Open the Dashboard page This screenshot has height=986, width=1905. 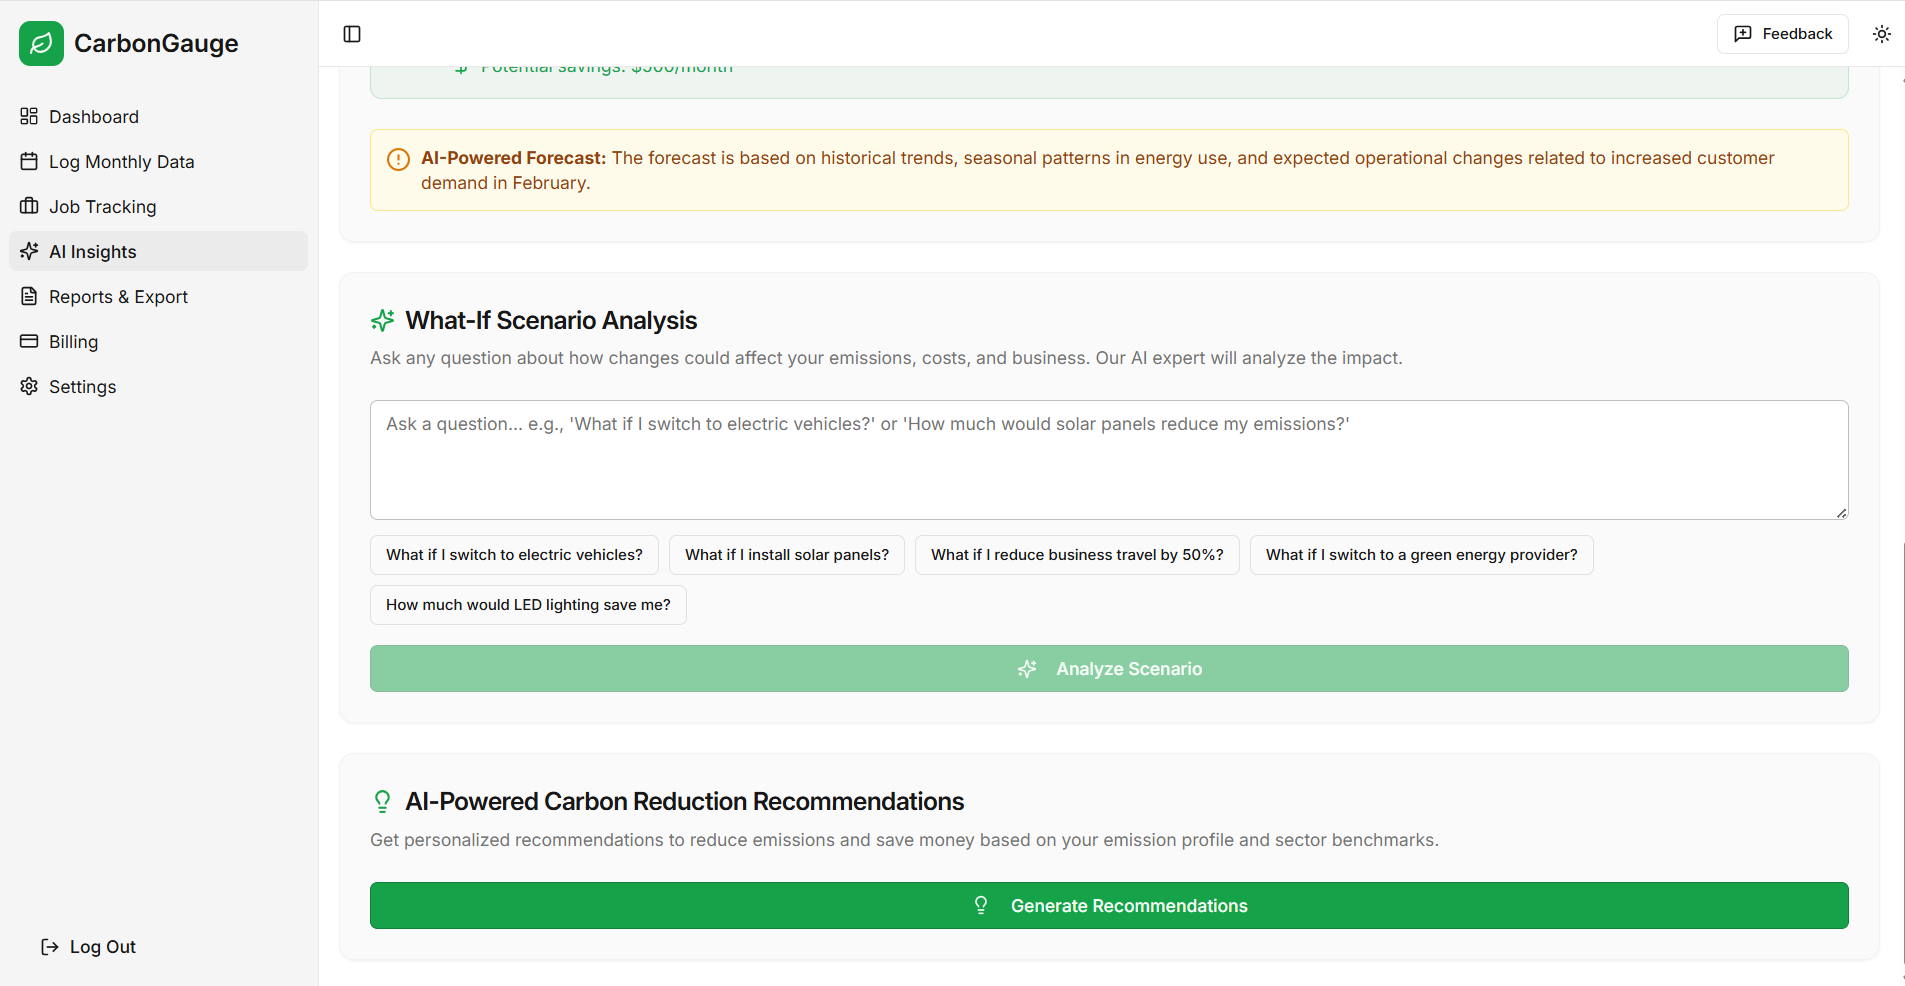click(158, 116)
